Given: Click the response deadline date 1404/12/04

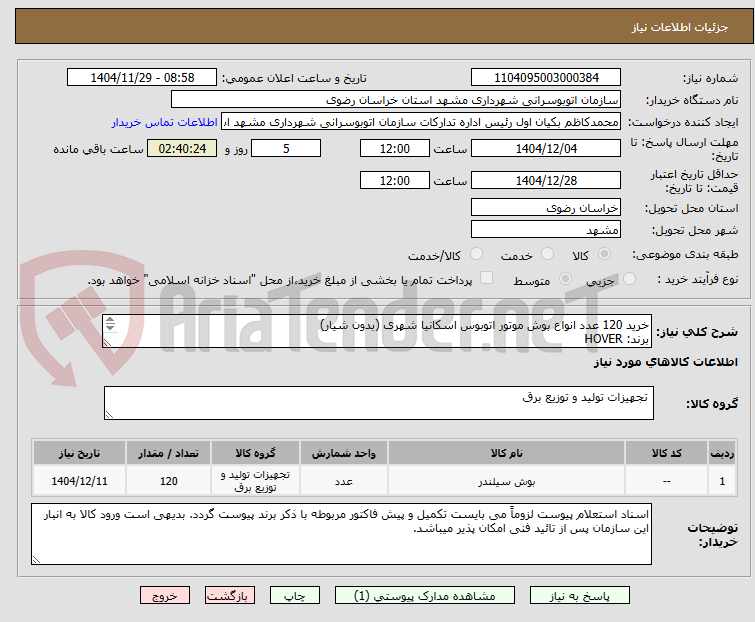Looking at the screenshot, I should [x=546, y=148].
